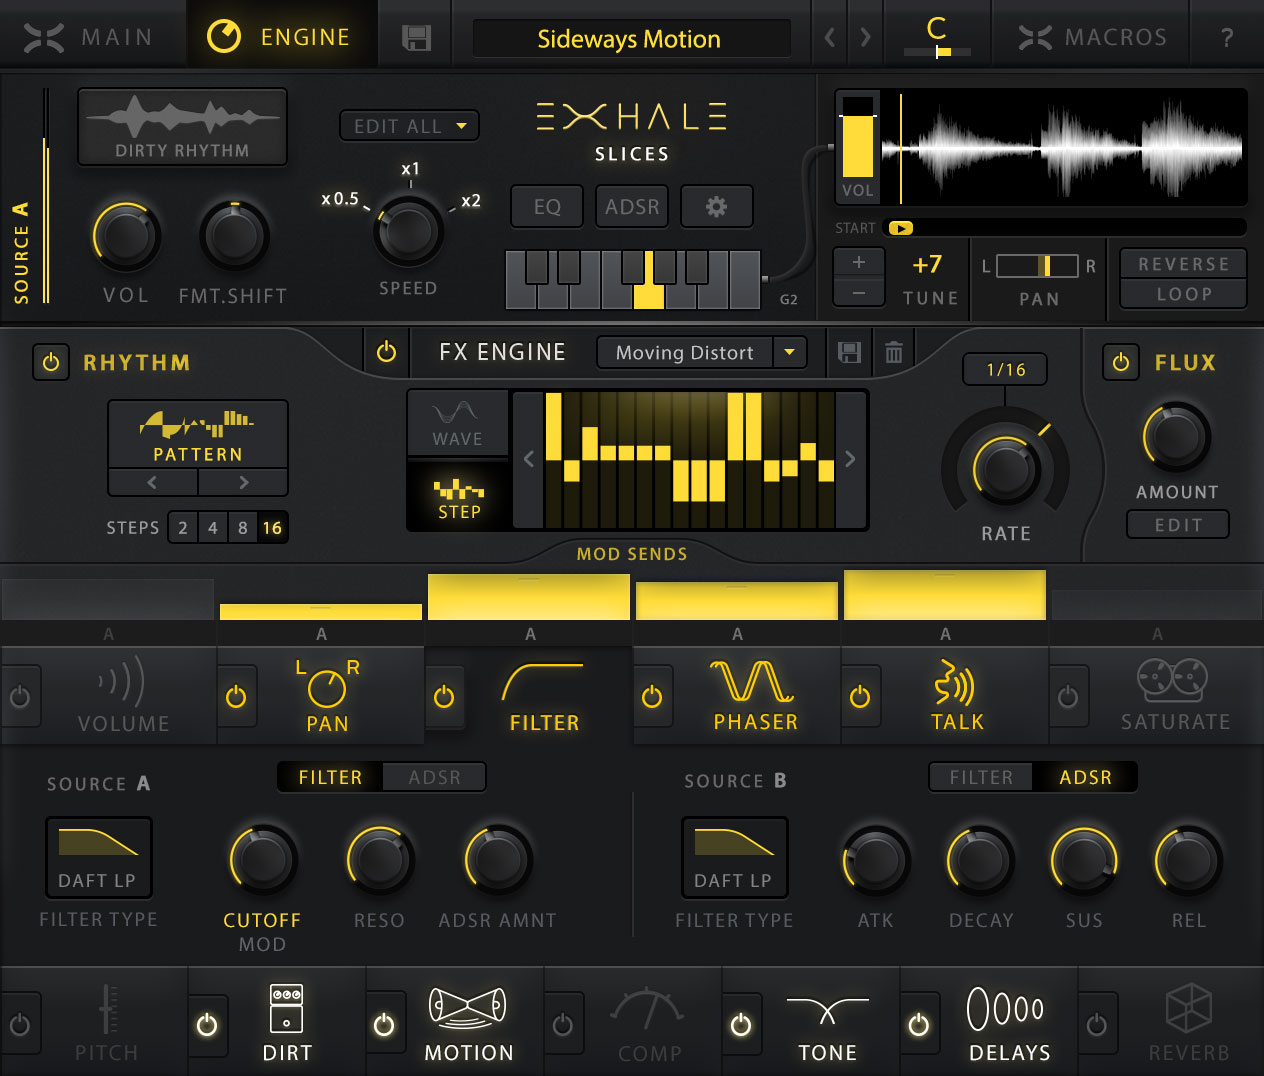Save the current FX Engine preset

pos(849,352)
